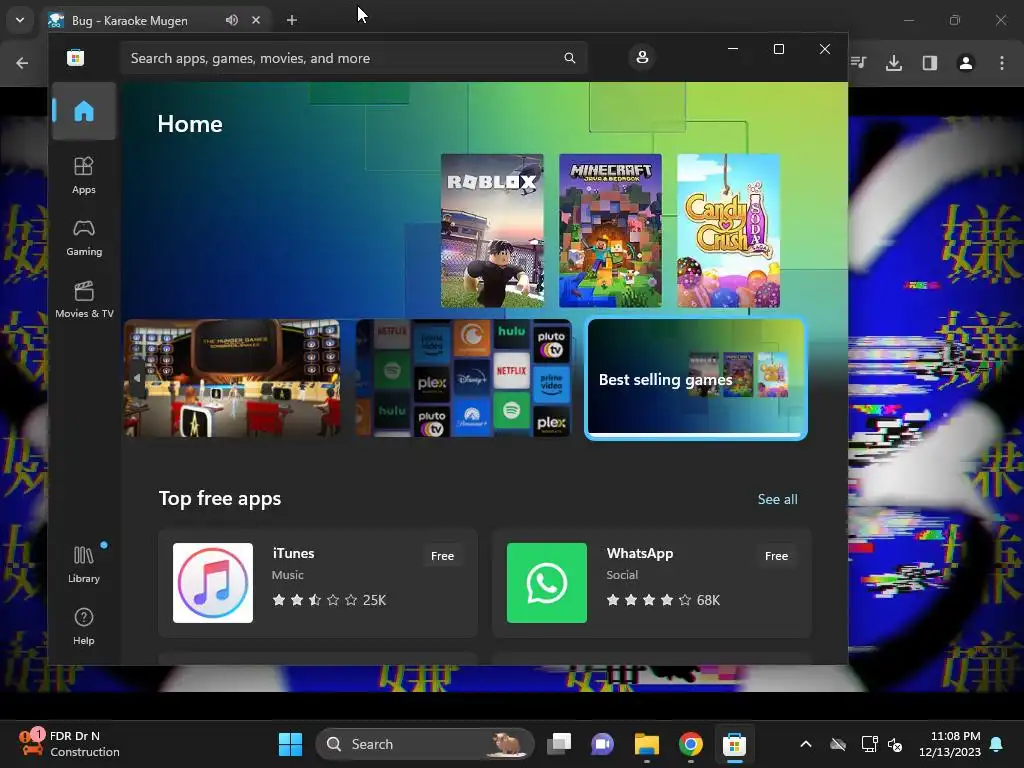Open browser downloads icon

pos(894,63)
